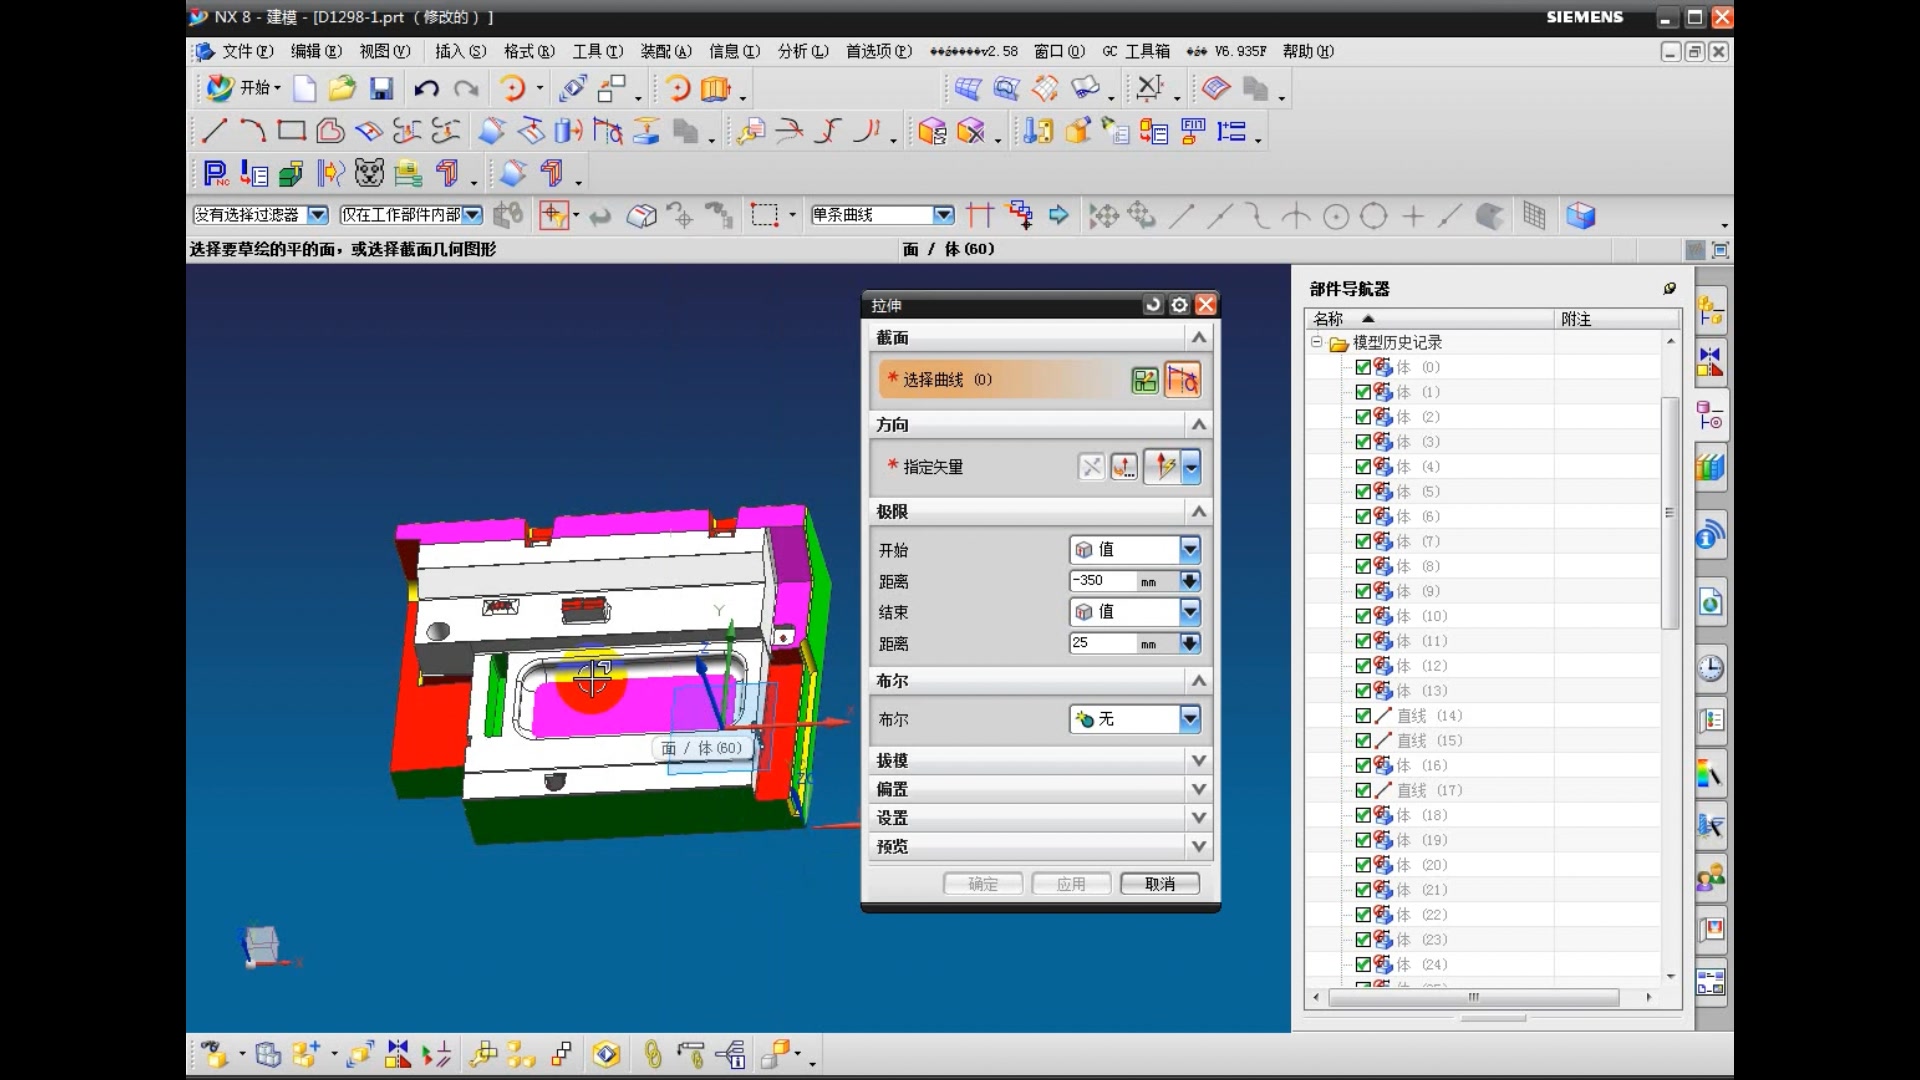Click the Reset icon in Extrude dialog

(x=1153, y=305)
